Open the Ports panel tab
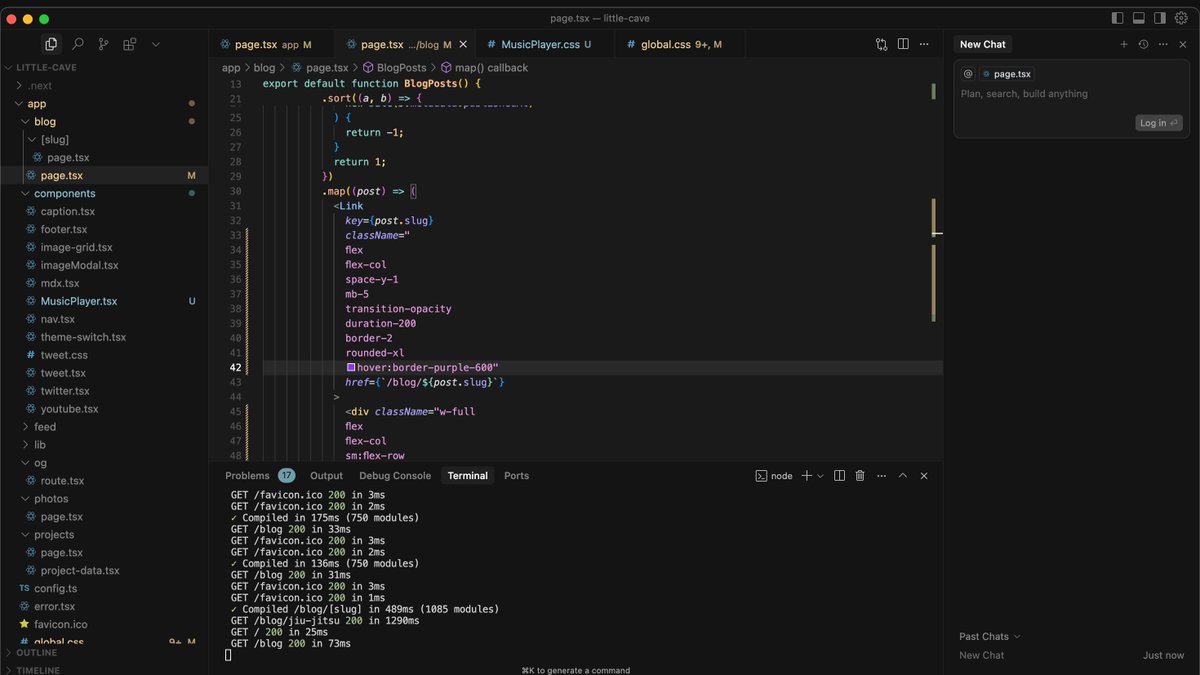Screen dimensions: 1200x675 click(516, 476)
